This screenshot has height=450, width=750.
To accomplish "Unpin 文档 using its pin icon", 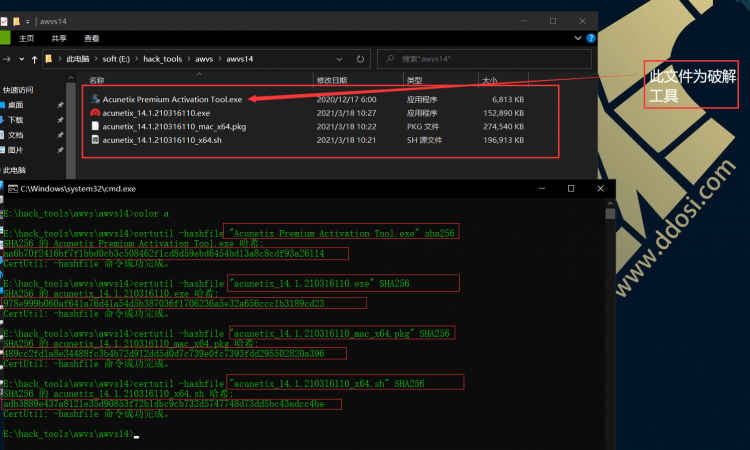I will click(x=60, y=135).
